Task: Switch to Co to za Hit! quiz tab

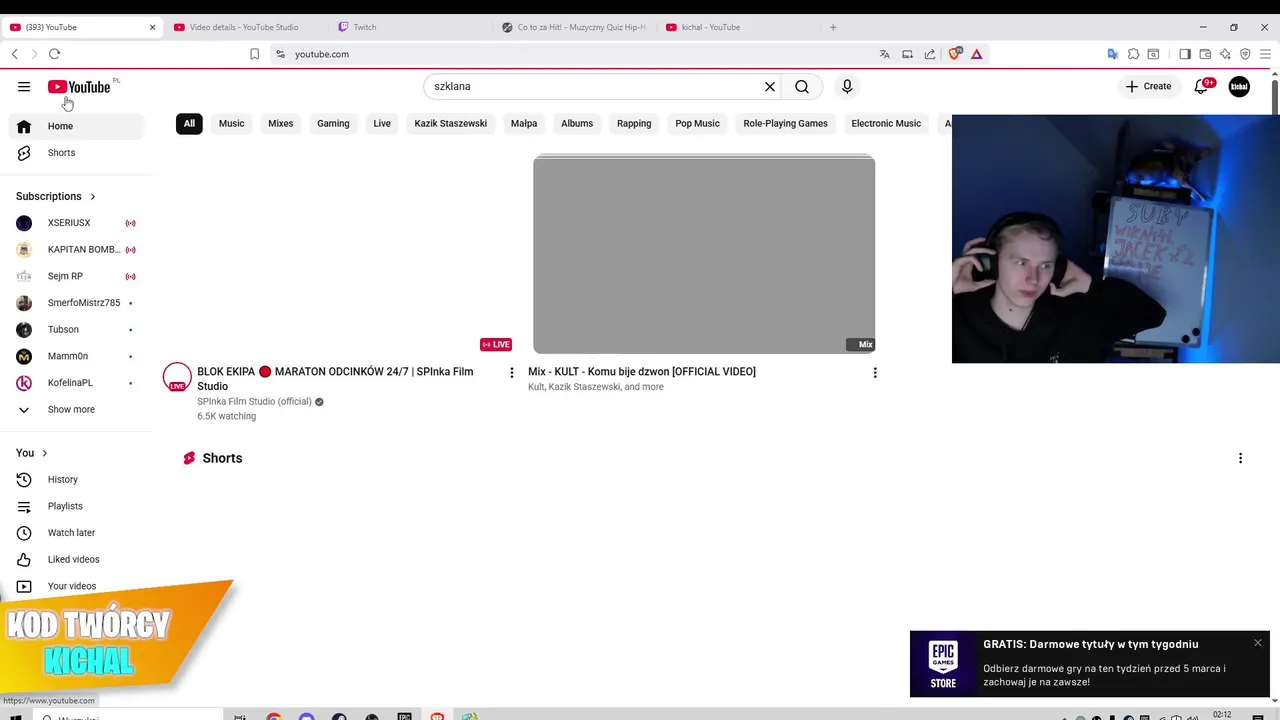Action: [576, 27]
